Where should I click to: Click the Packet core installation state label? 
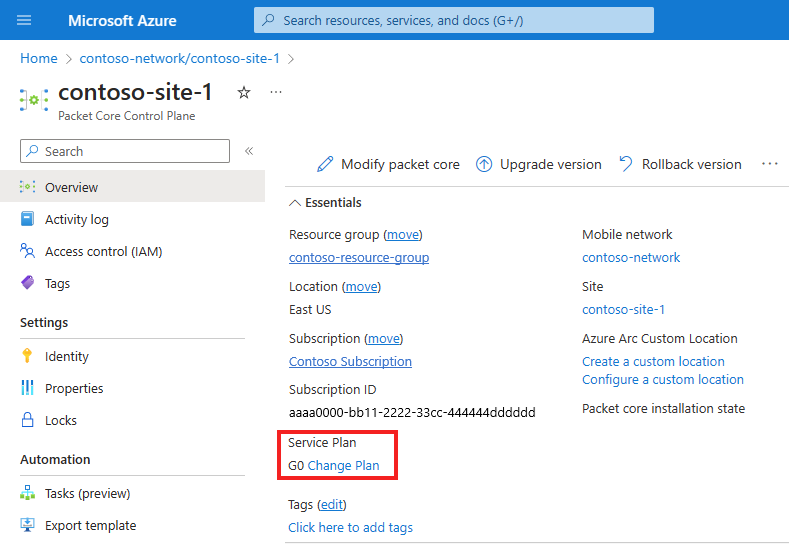tap(663, 409)
